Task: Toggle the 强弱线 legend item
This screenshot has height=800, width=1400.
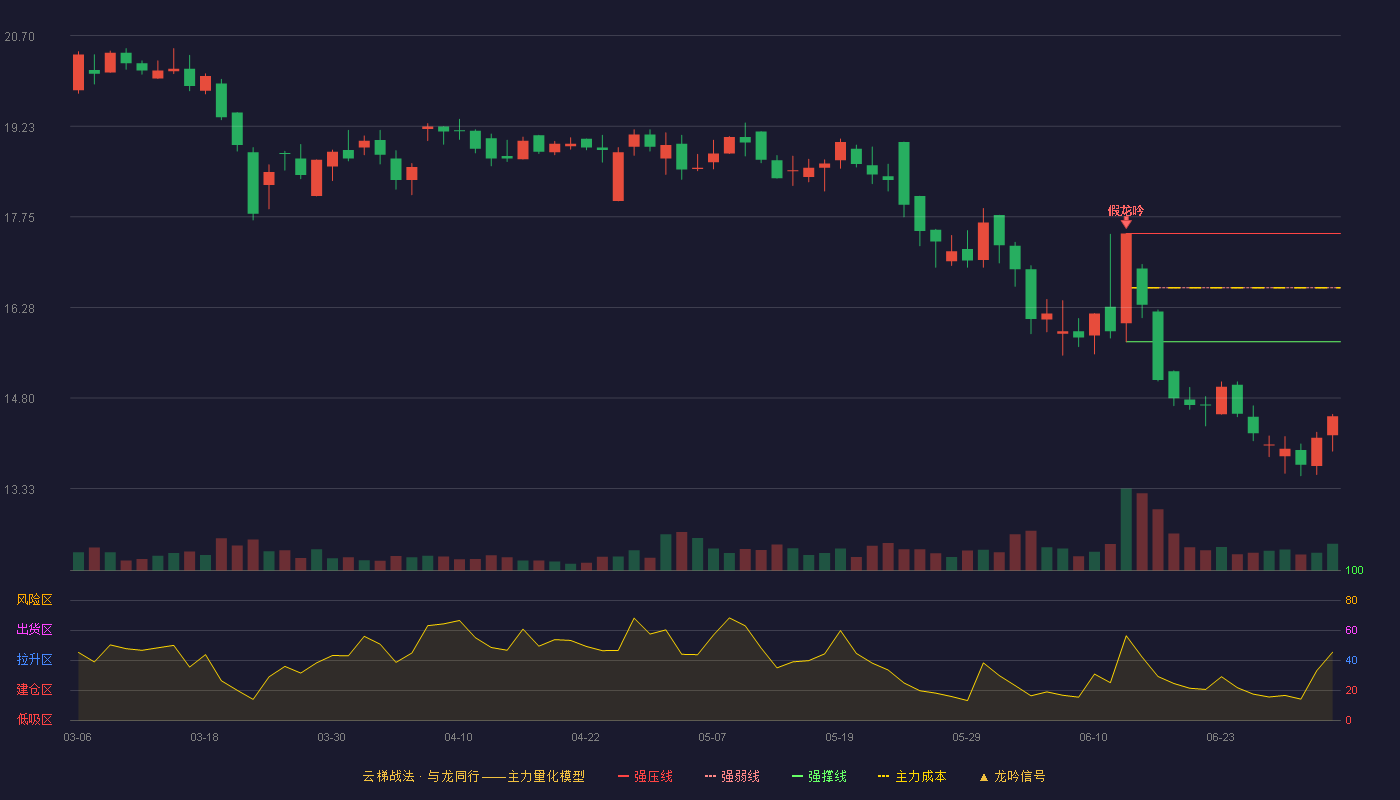Action: click(x=732, y=776)
